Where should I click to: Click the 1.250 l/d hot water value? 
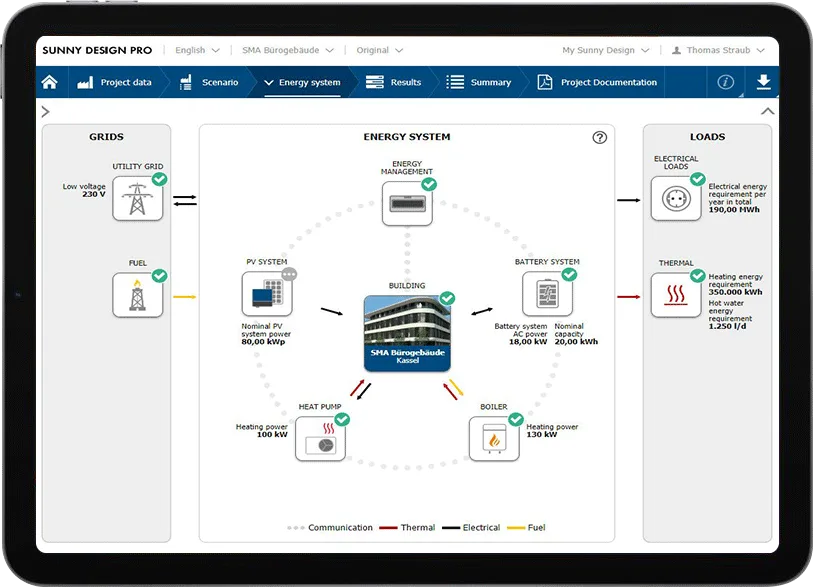tap(727, 326)
